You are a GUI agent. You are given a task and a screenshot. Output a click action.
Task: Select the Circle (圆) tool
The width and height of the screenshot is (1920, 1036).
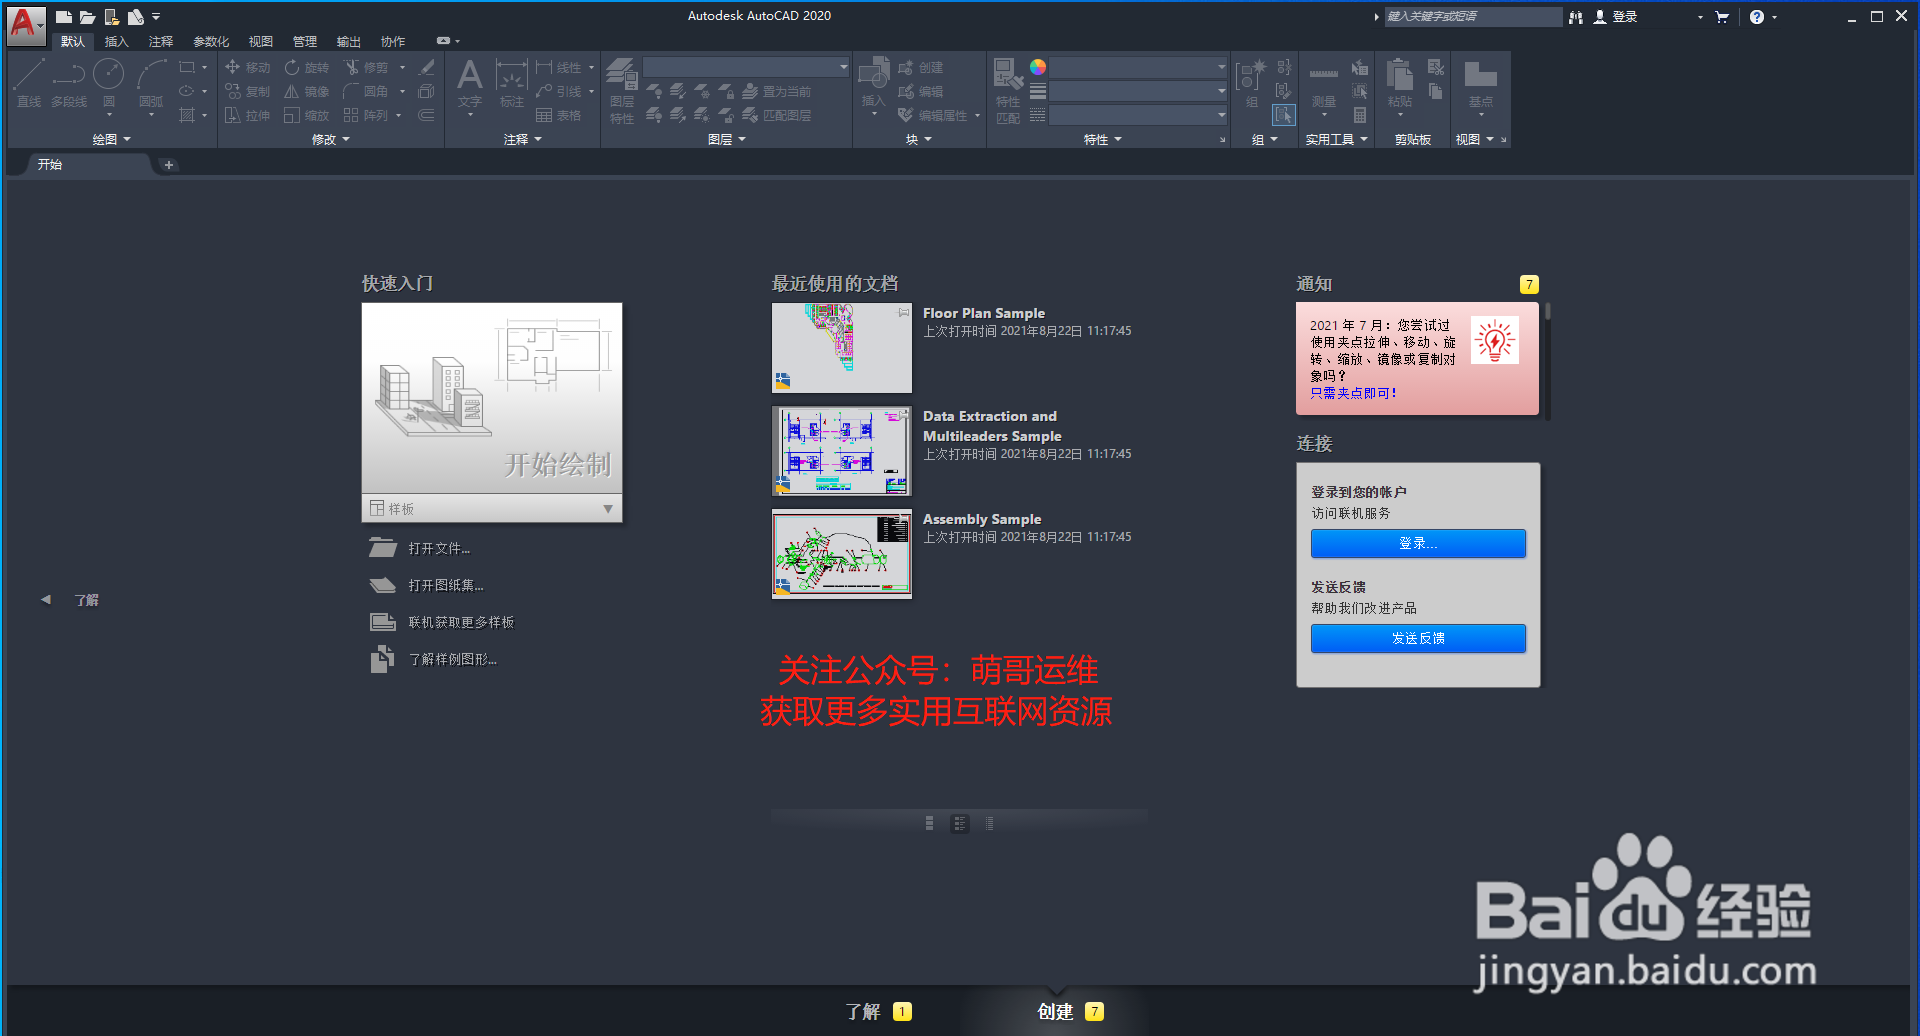coord(109,82)
